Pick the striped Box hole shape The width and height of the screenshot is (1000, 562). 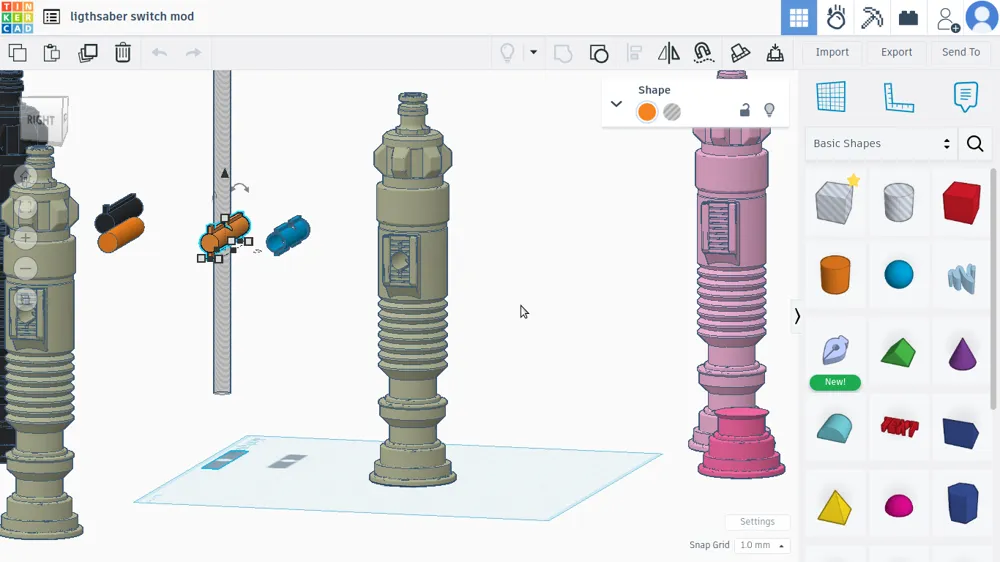pos(835,201)
